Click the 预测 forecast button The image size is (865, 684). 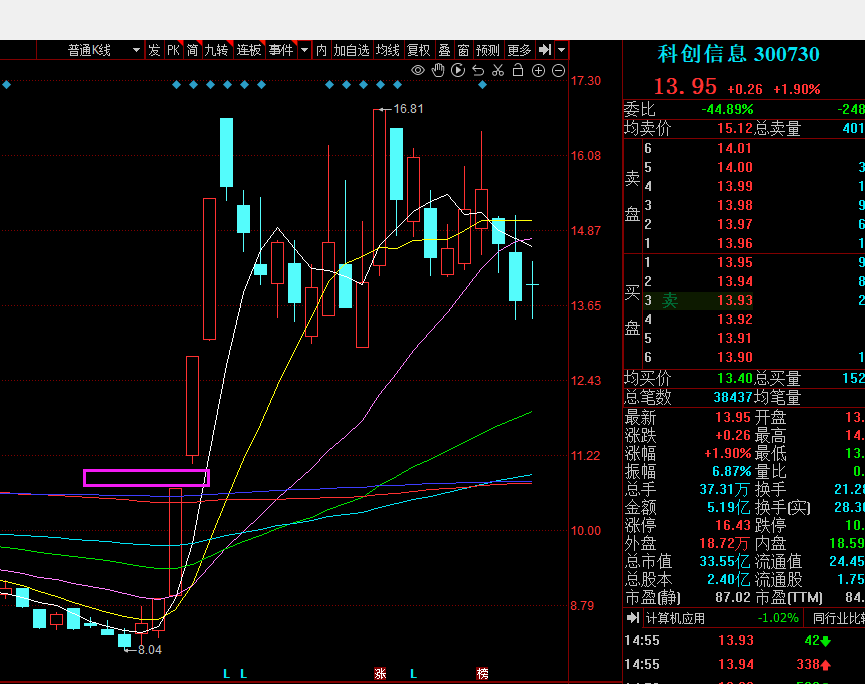[x=488, y=50]
